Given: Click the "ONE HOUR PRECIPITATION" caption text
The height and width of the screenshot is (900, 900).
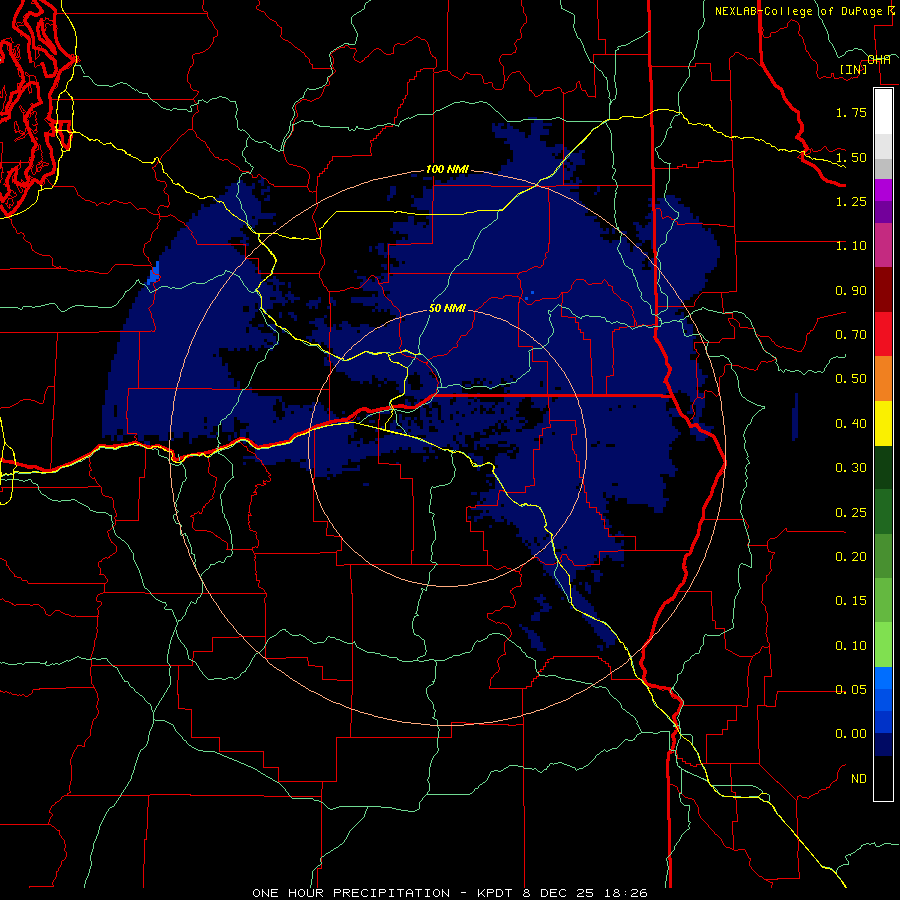Looking at the screenshot, I should click(x=351, y=893).
